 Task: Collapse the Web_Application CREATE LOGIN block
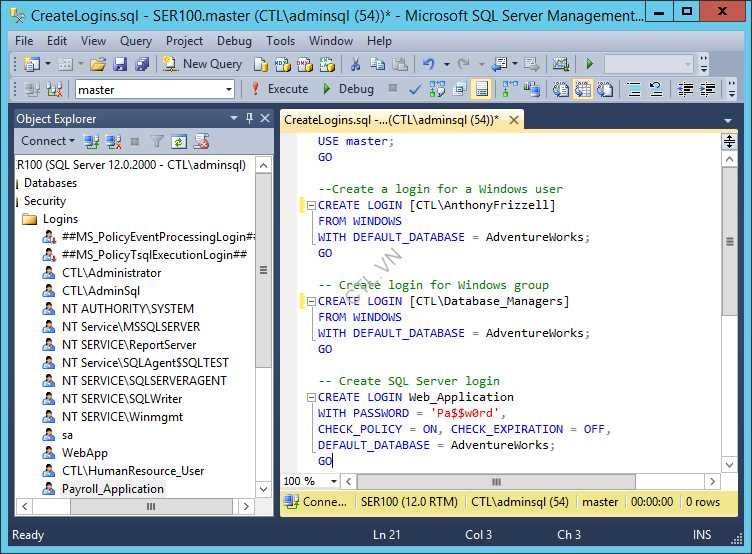[311, 397]
